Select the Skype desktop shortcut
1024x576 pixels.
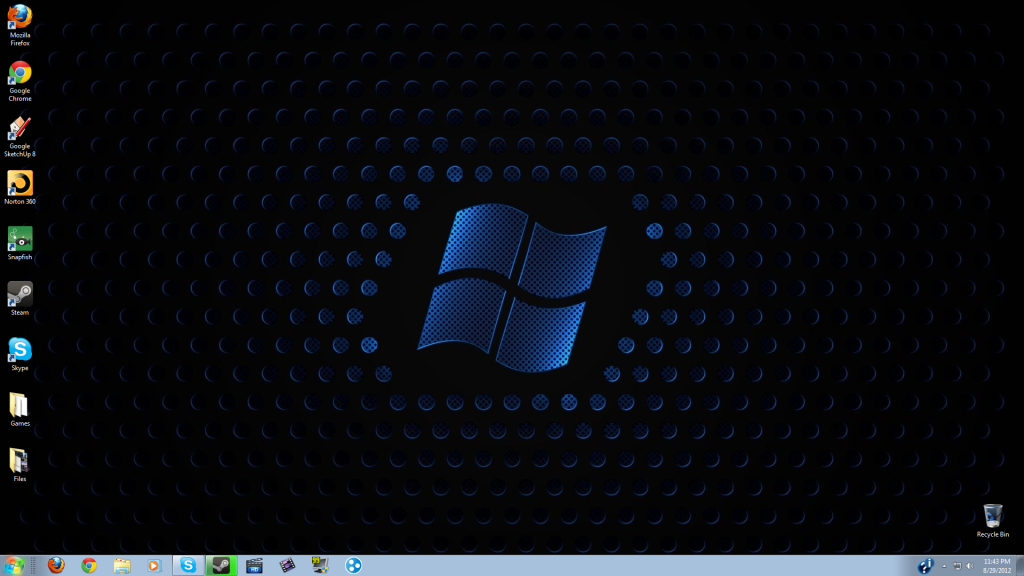point(20,355)
